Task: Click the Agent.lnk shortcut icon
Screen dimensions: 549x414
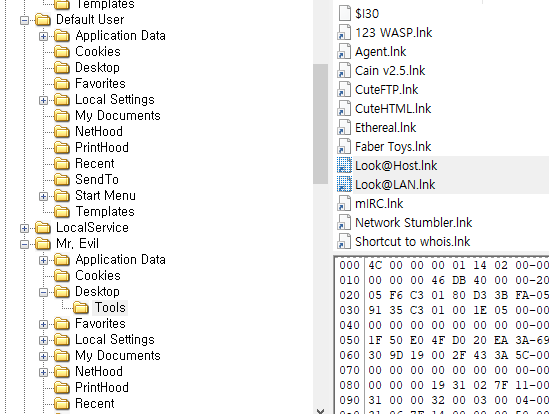Action: [x=344, y=51]
